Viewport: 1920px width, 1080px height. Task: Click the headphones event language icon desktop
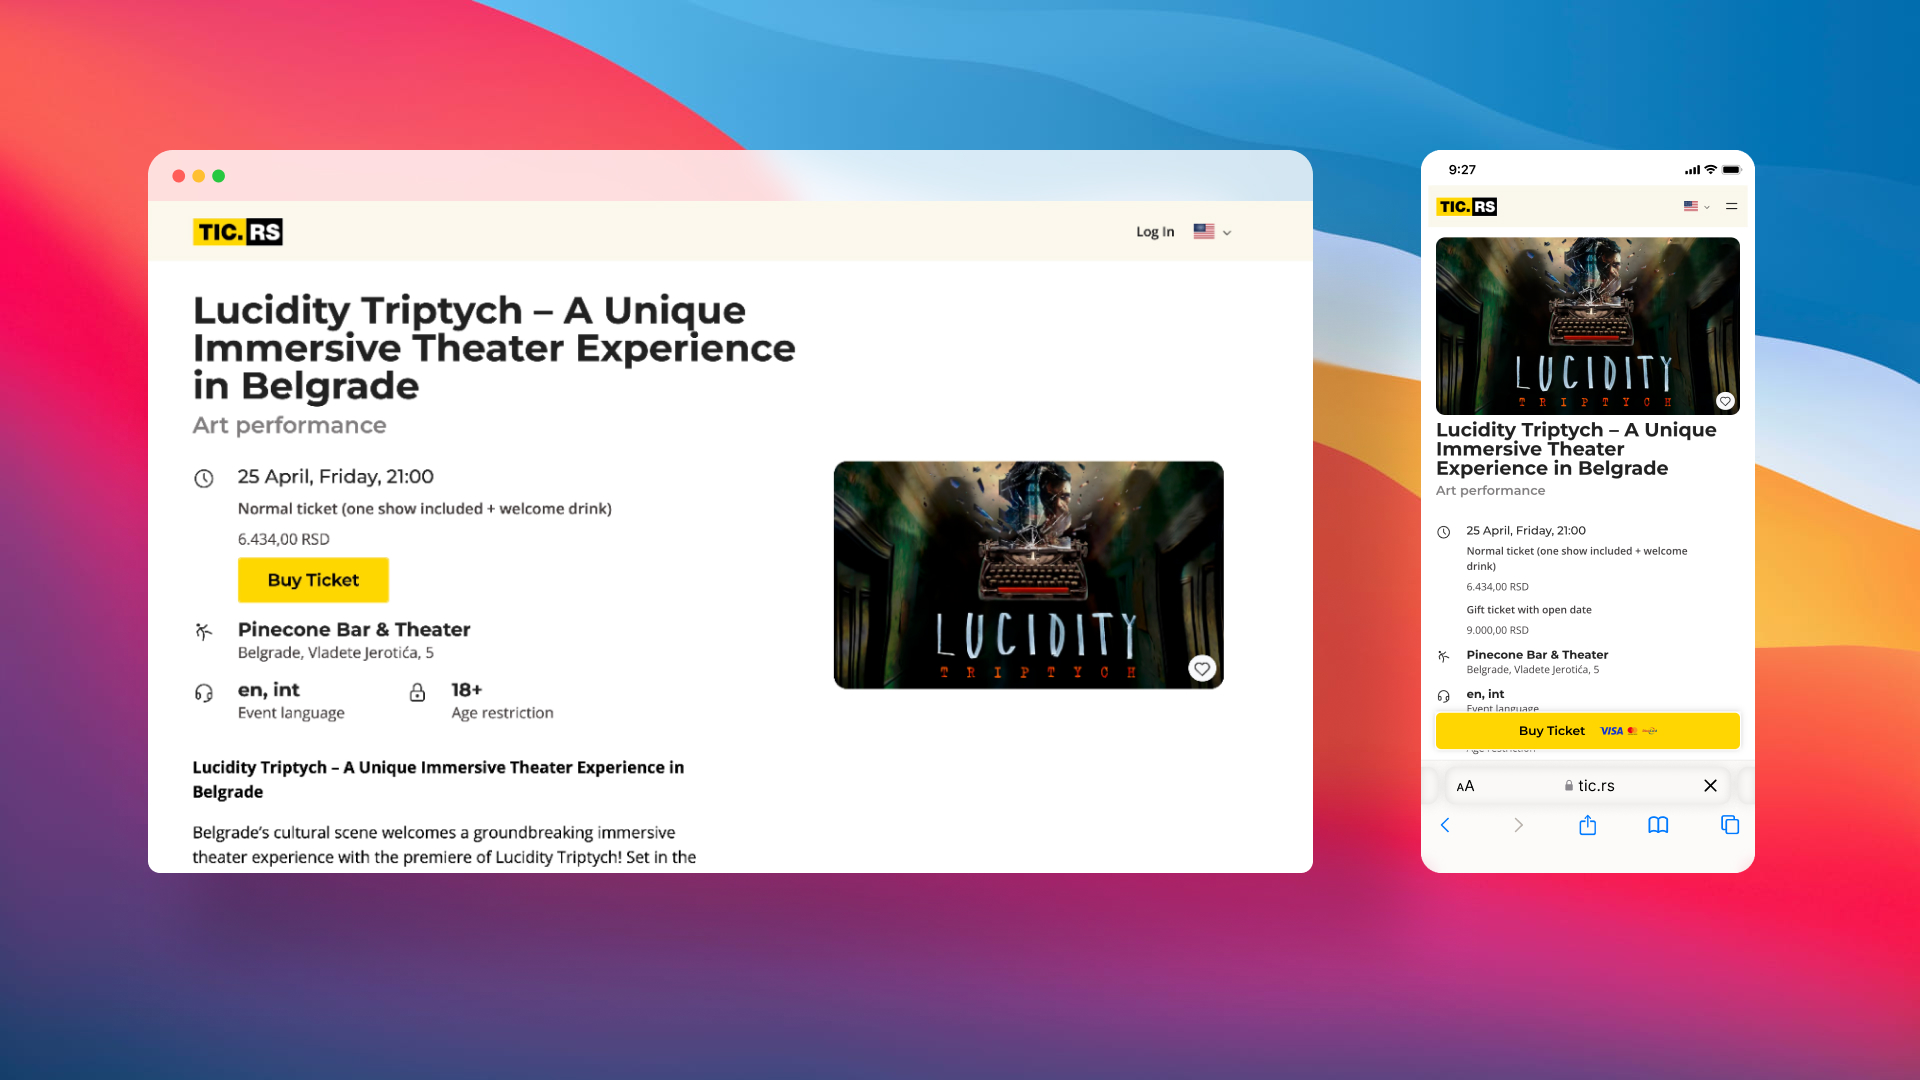204,693
